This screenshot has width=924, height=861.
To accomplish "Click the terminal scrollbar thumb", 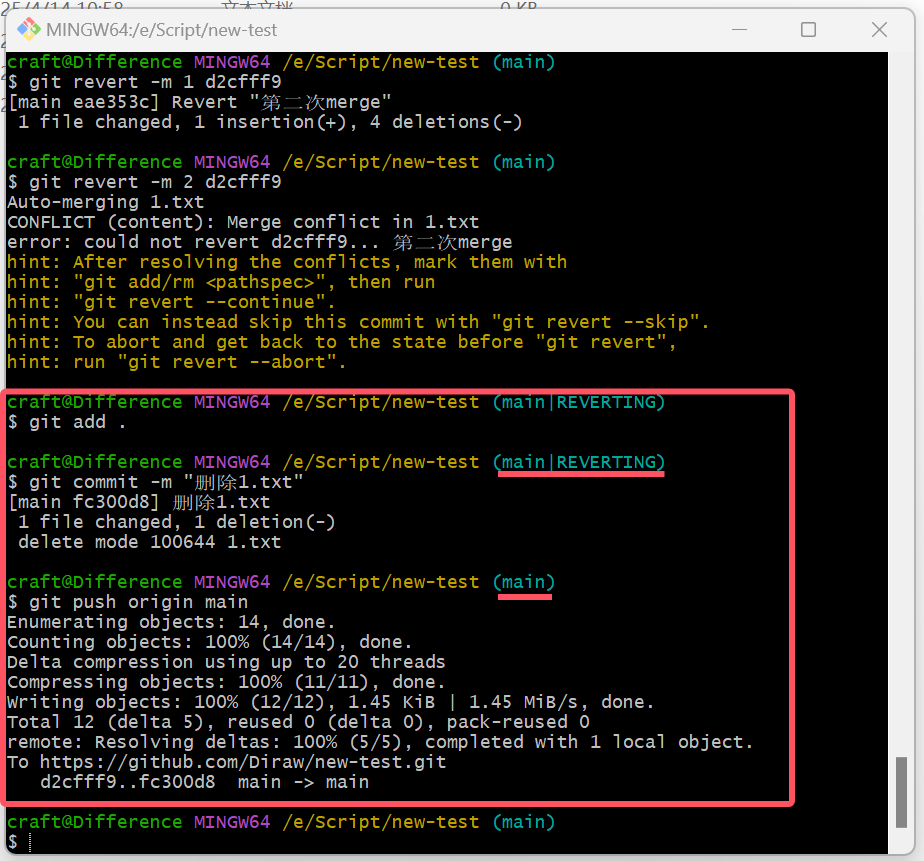I will point(901,792).
